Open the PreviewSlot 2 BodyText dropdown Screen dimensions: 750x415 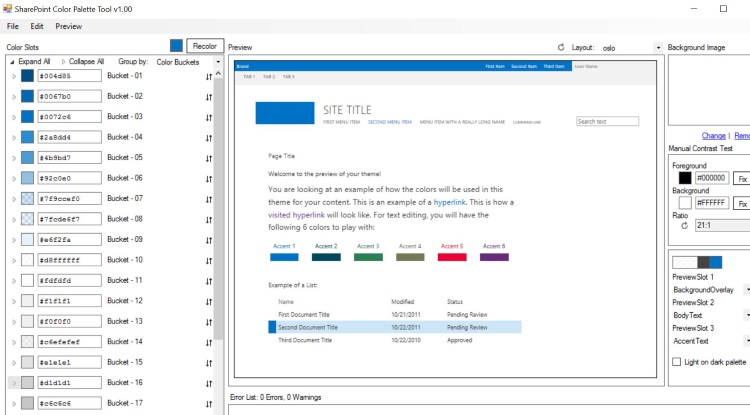745,315
